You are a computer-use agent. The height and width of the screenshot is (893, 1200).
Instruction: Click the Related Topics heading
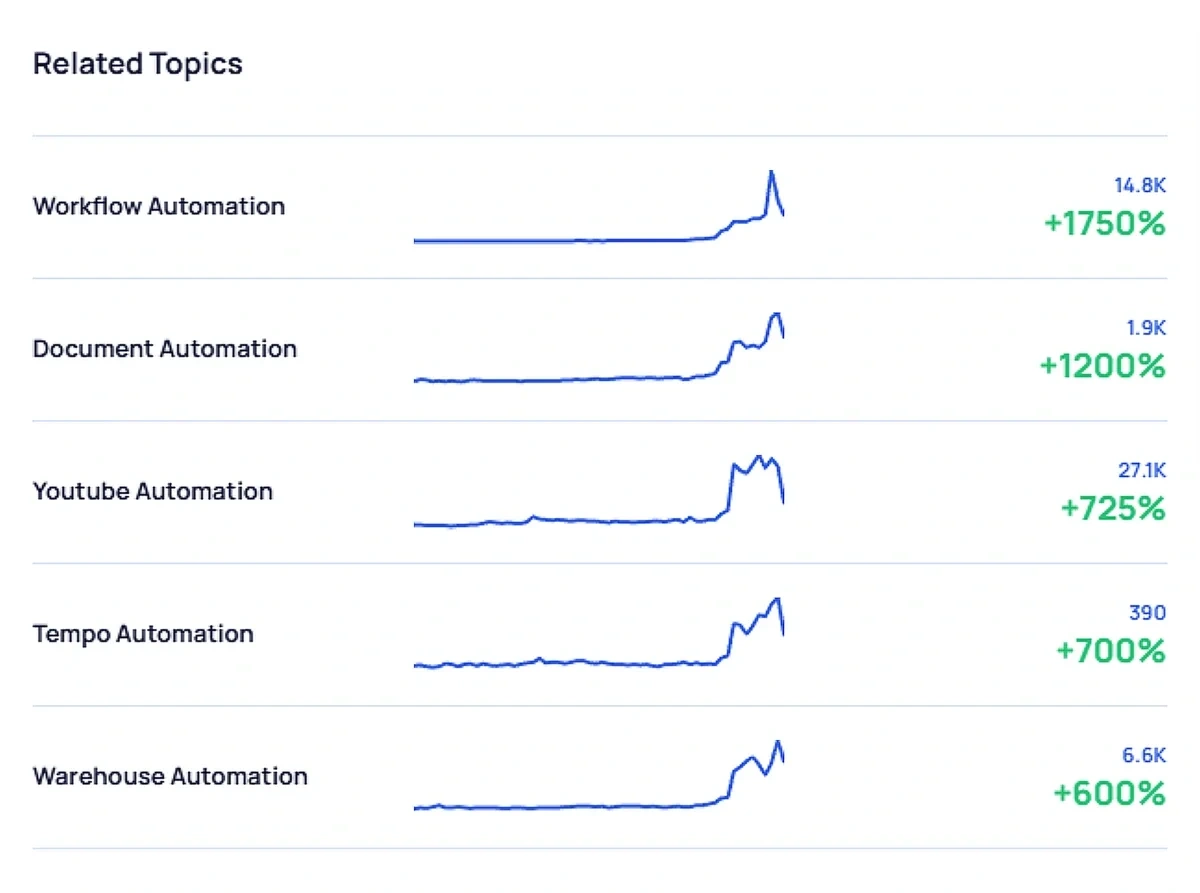pyautogui.click(x=137, y=63)
